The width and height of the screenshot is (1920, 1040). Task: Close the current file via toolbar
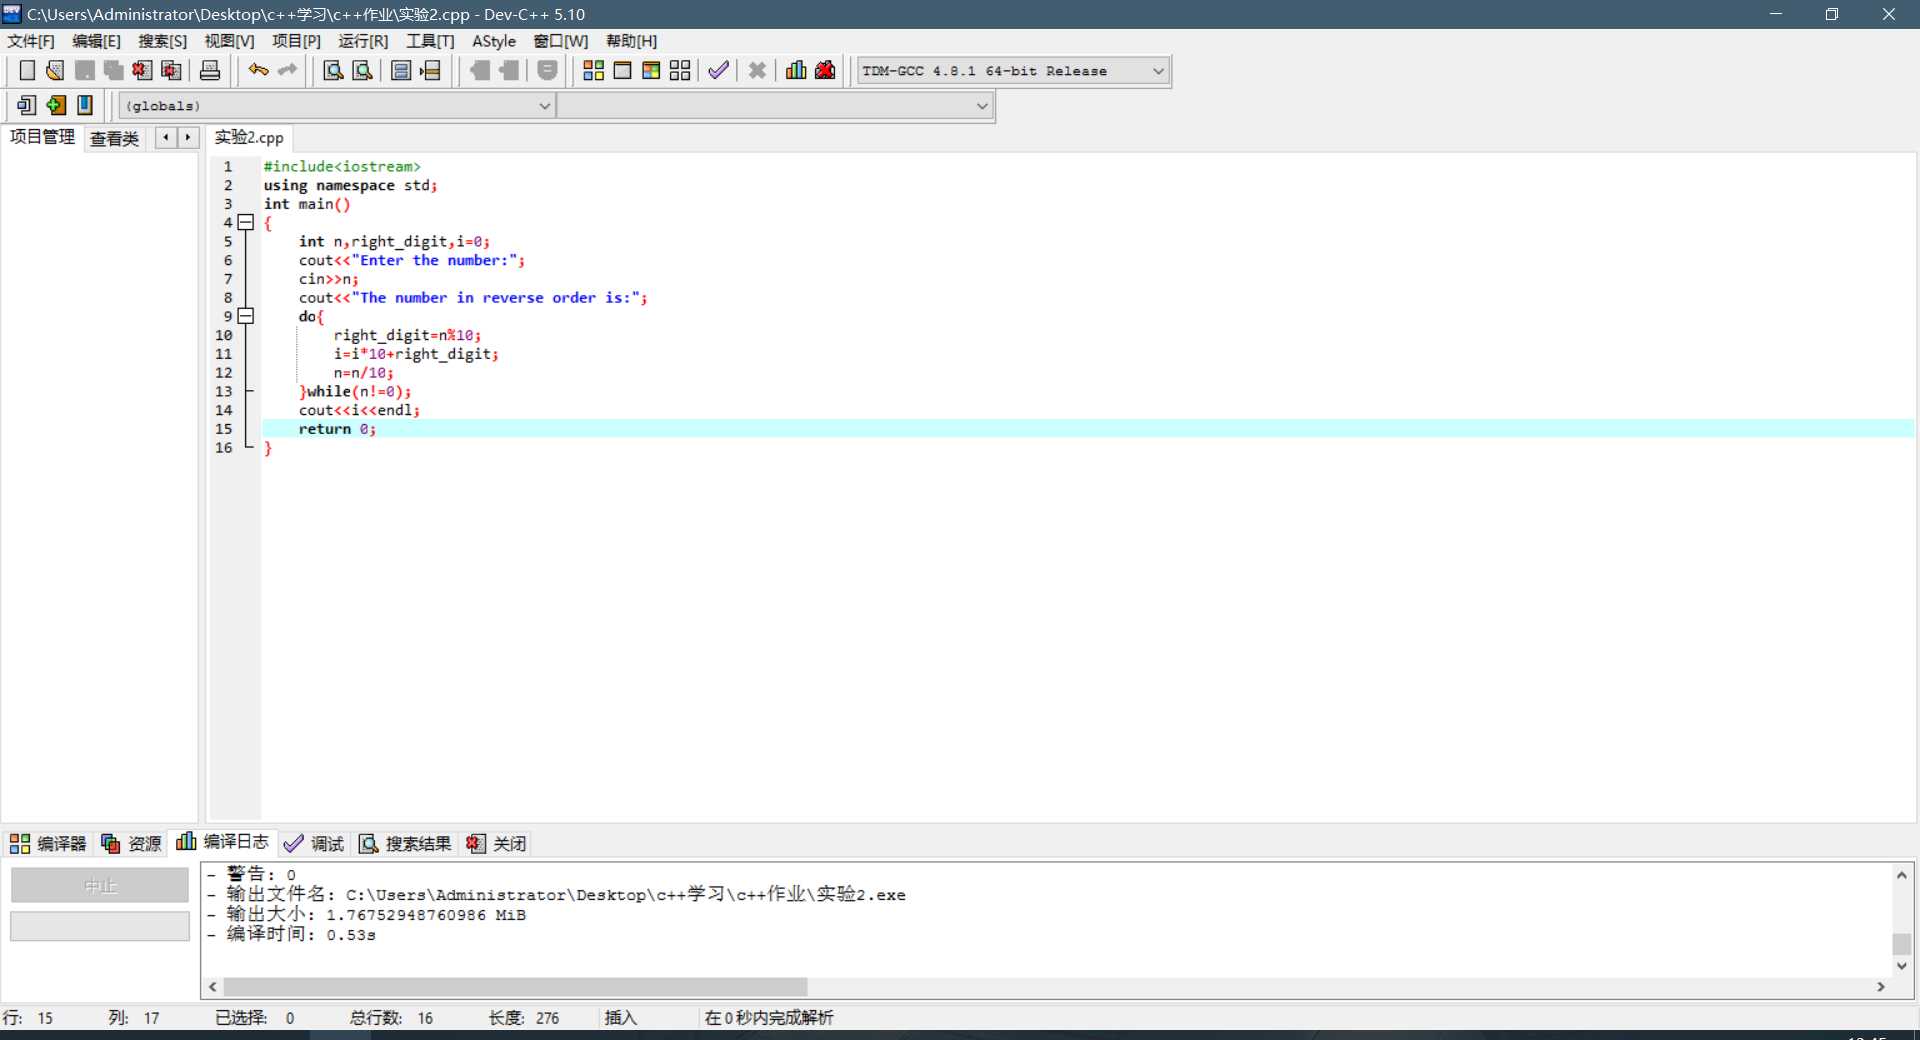tap(143, 70)
